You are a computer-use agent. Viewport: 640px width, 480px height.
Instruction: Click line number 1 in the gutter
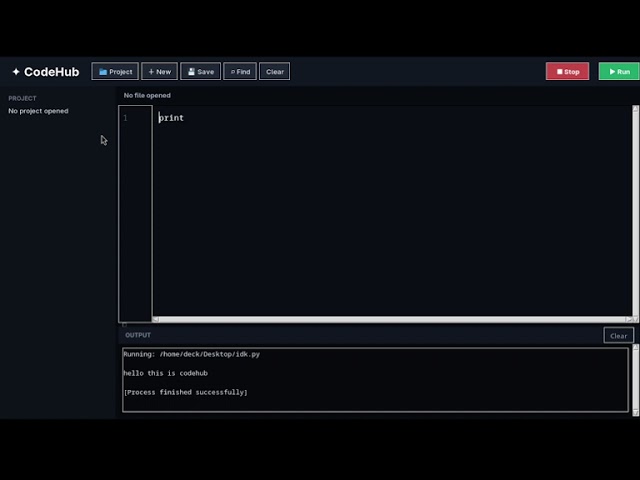coord(125,118)
